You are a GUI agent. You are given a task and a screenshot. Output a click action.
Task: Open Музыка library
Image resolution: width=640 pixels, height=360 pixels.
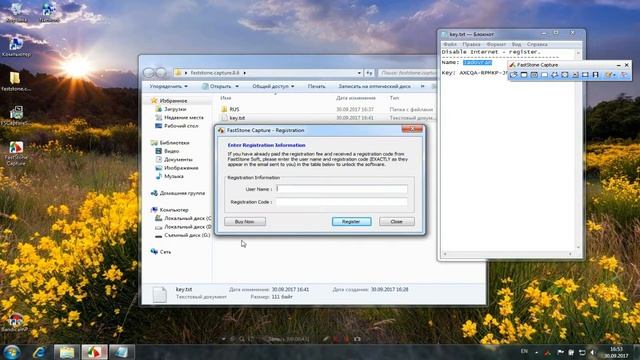point(173,176)
